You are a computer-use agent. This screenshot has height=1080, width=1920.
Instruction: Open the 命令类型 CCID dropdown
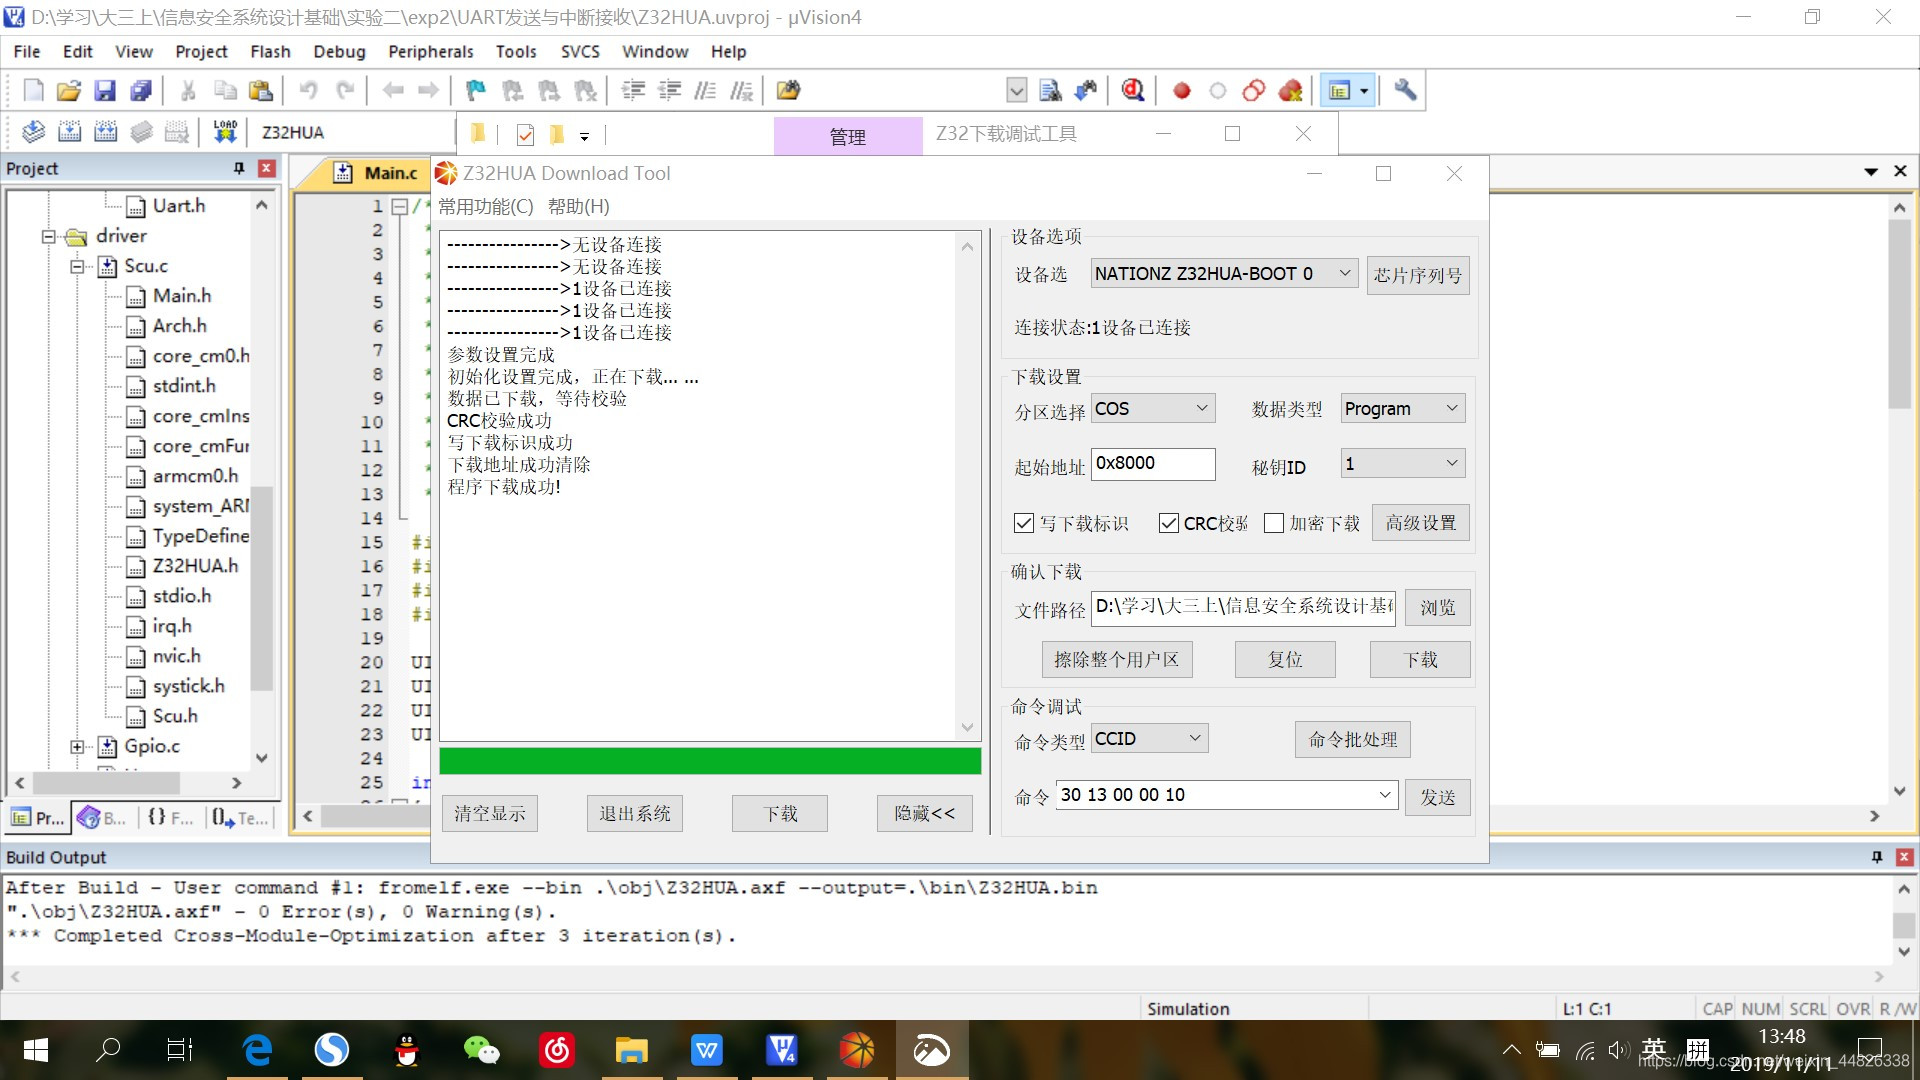click(x=1150, y=738)
